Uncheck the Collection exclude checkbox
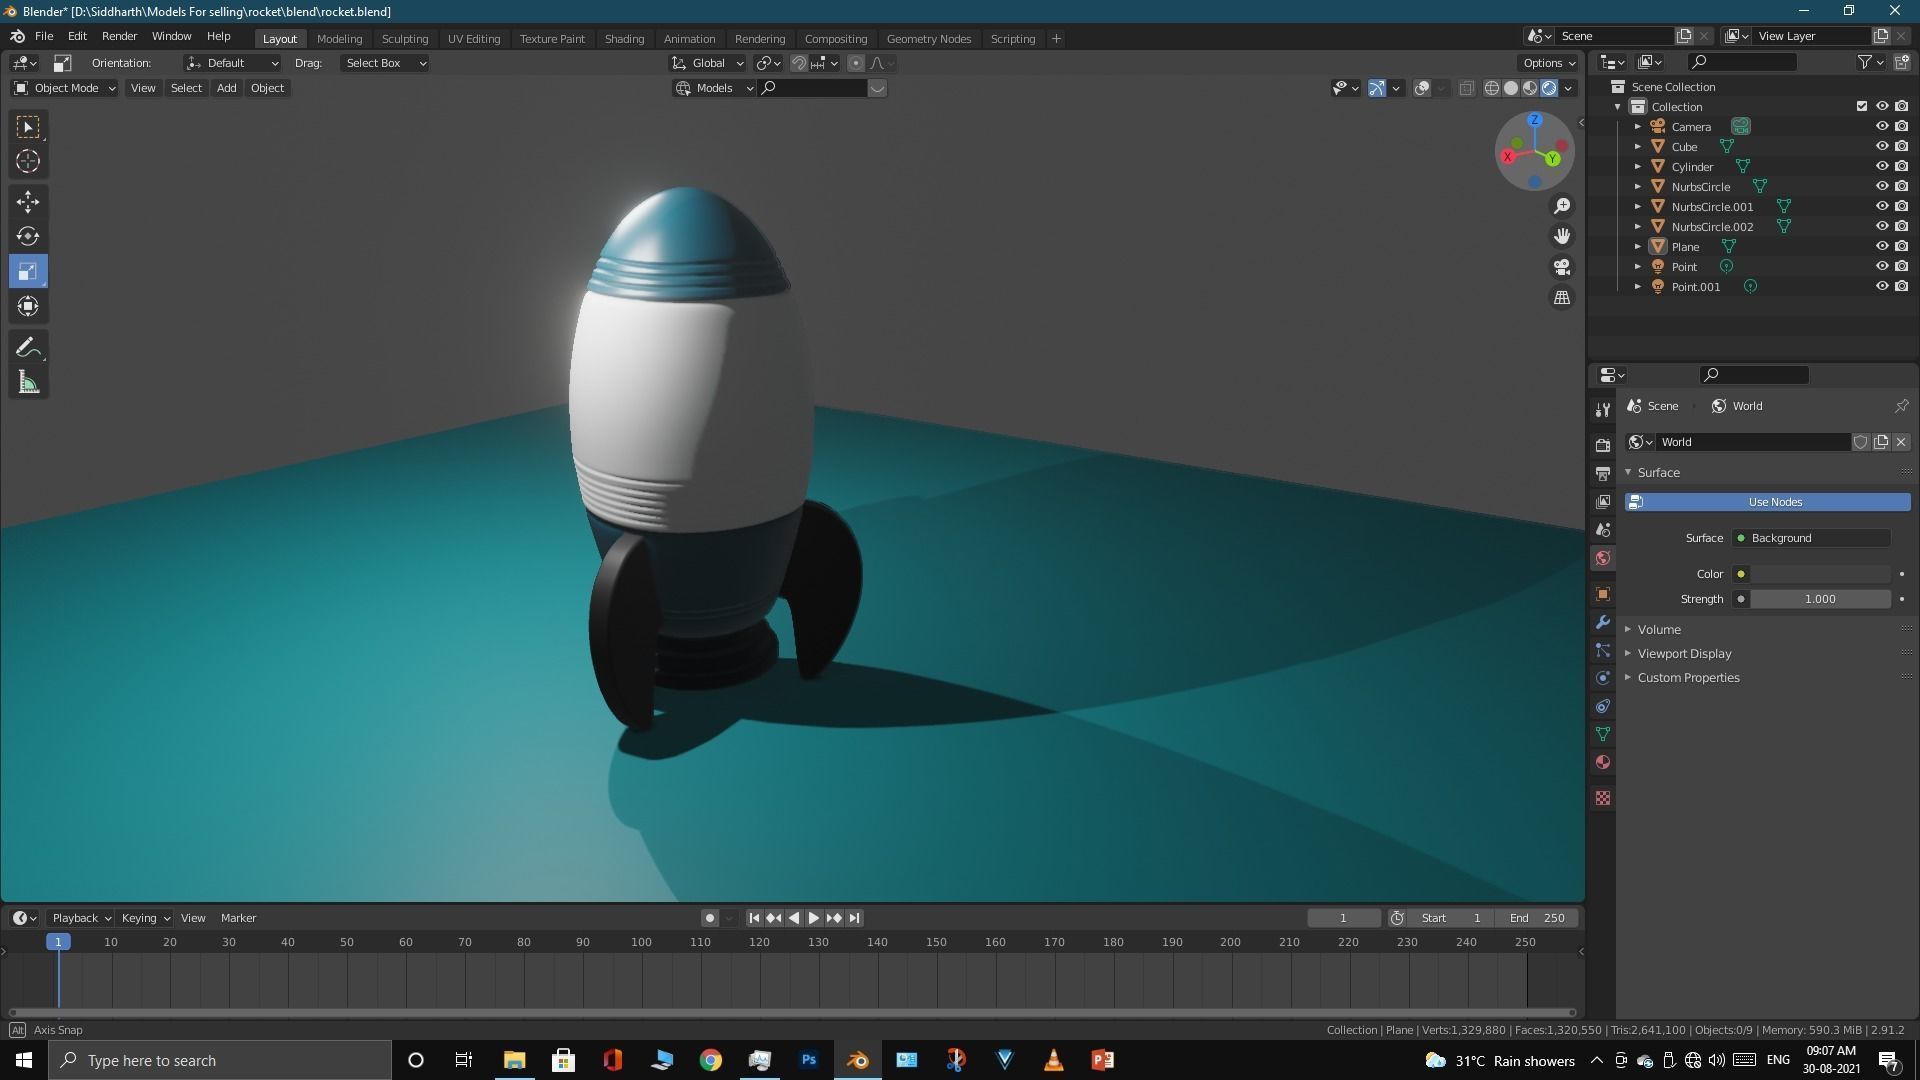Screen dimensions: 1920x1080 pyautogui.click(x=1861, y=106)
